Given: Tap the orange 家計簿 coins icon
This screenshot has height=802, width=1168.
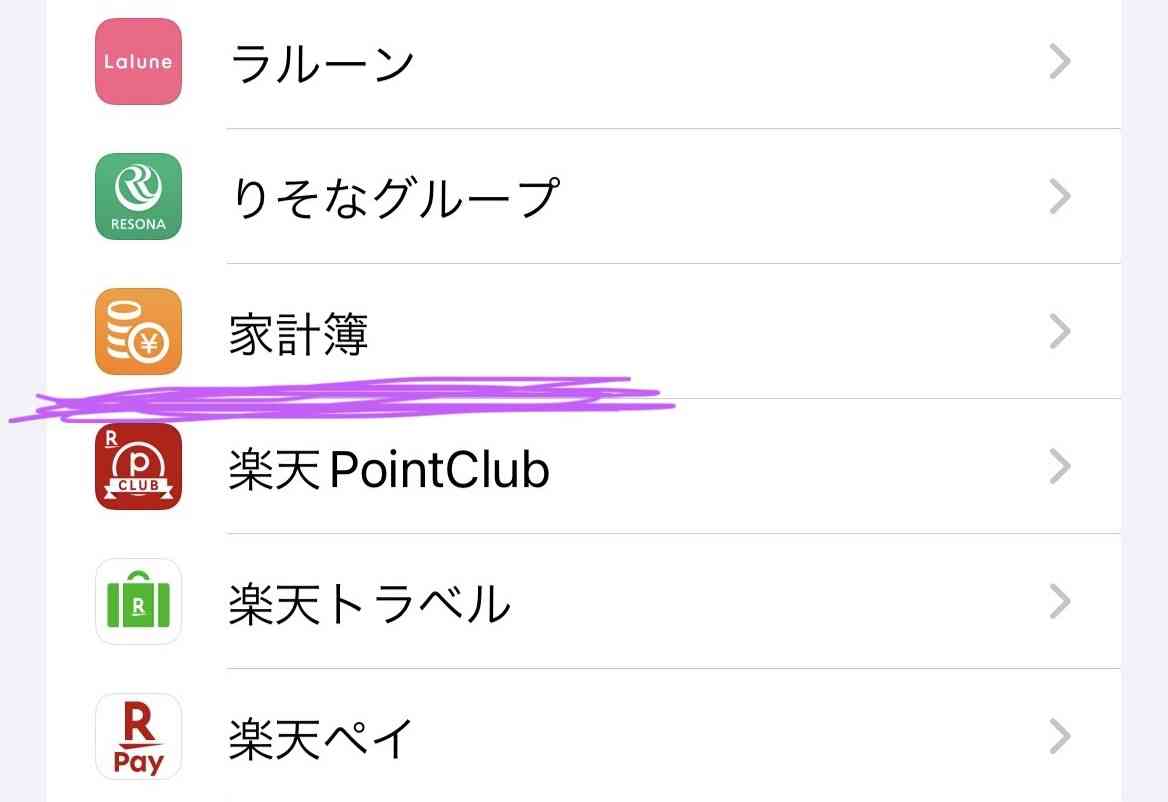Looking at the screenshot, I should click(139, 331).
